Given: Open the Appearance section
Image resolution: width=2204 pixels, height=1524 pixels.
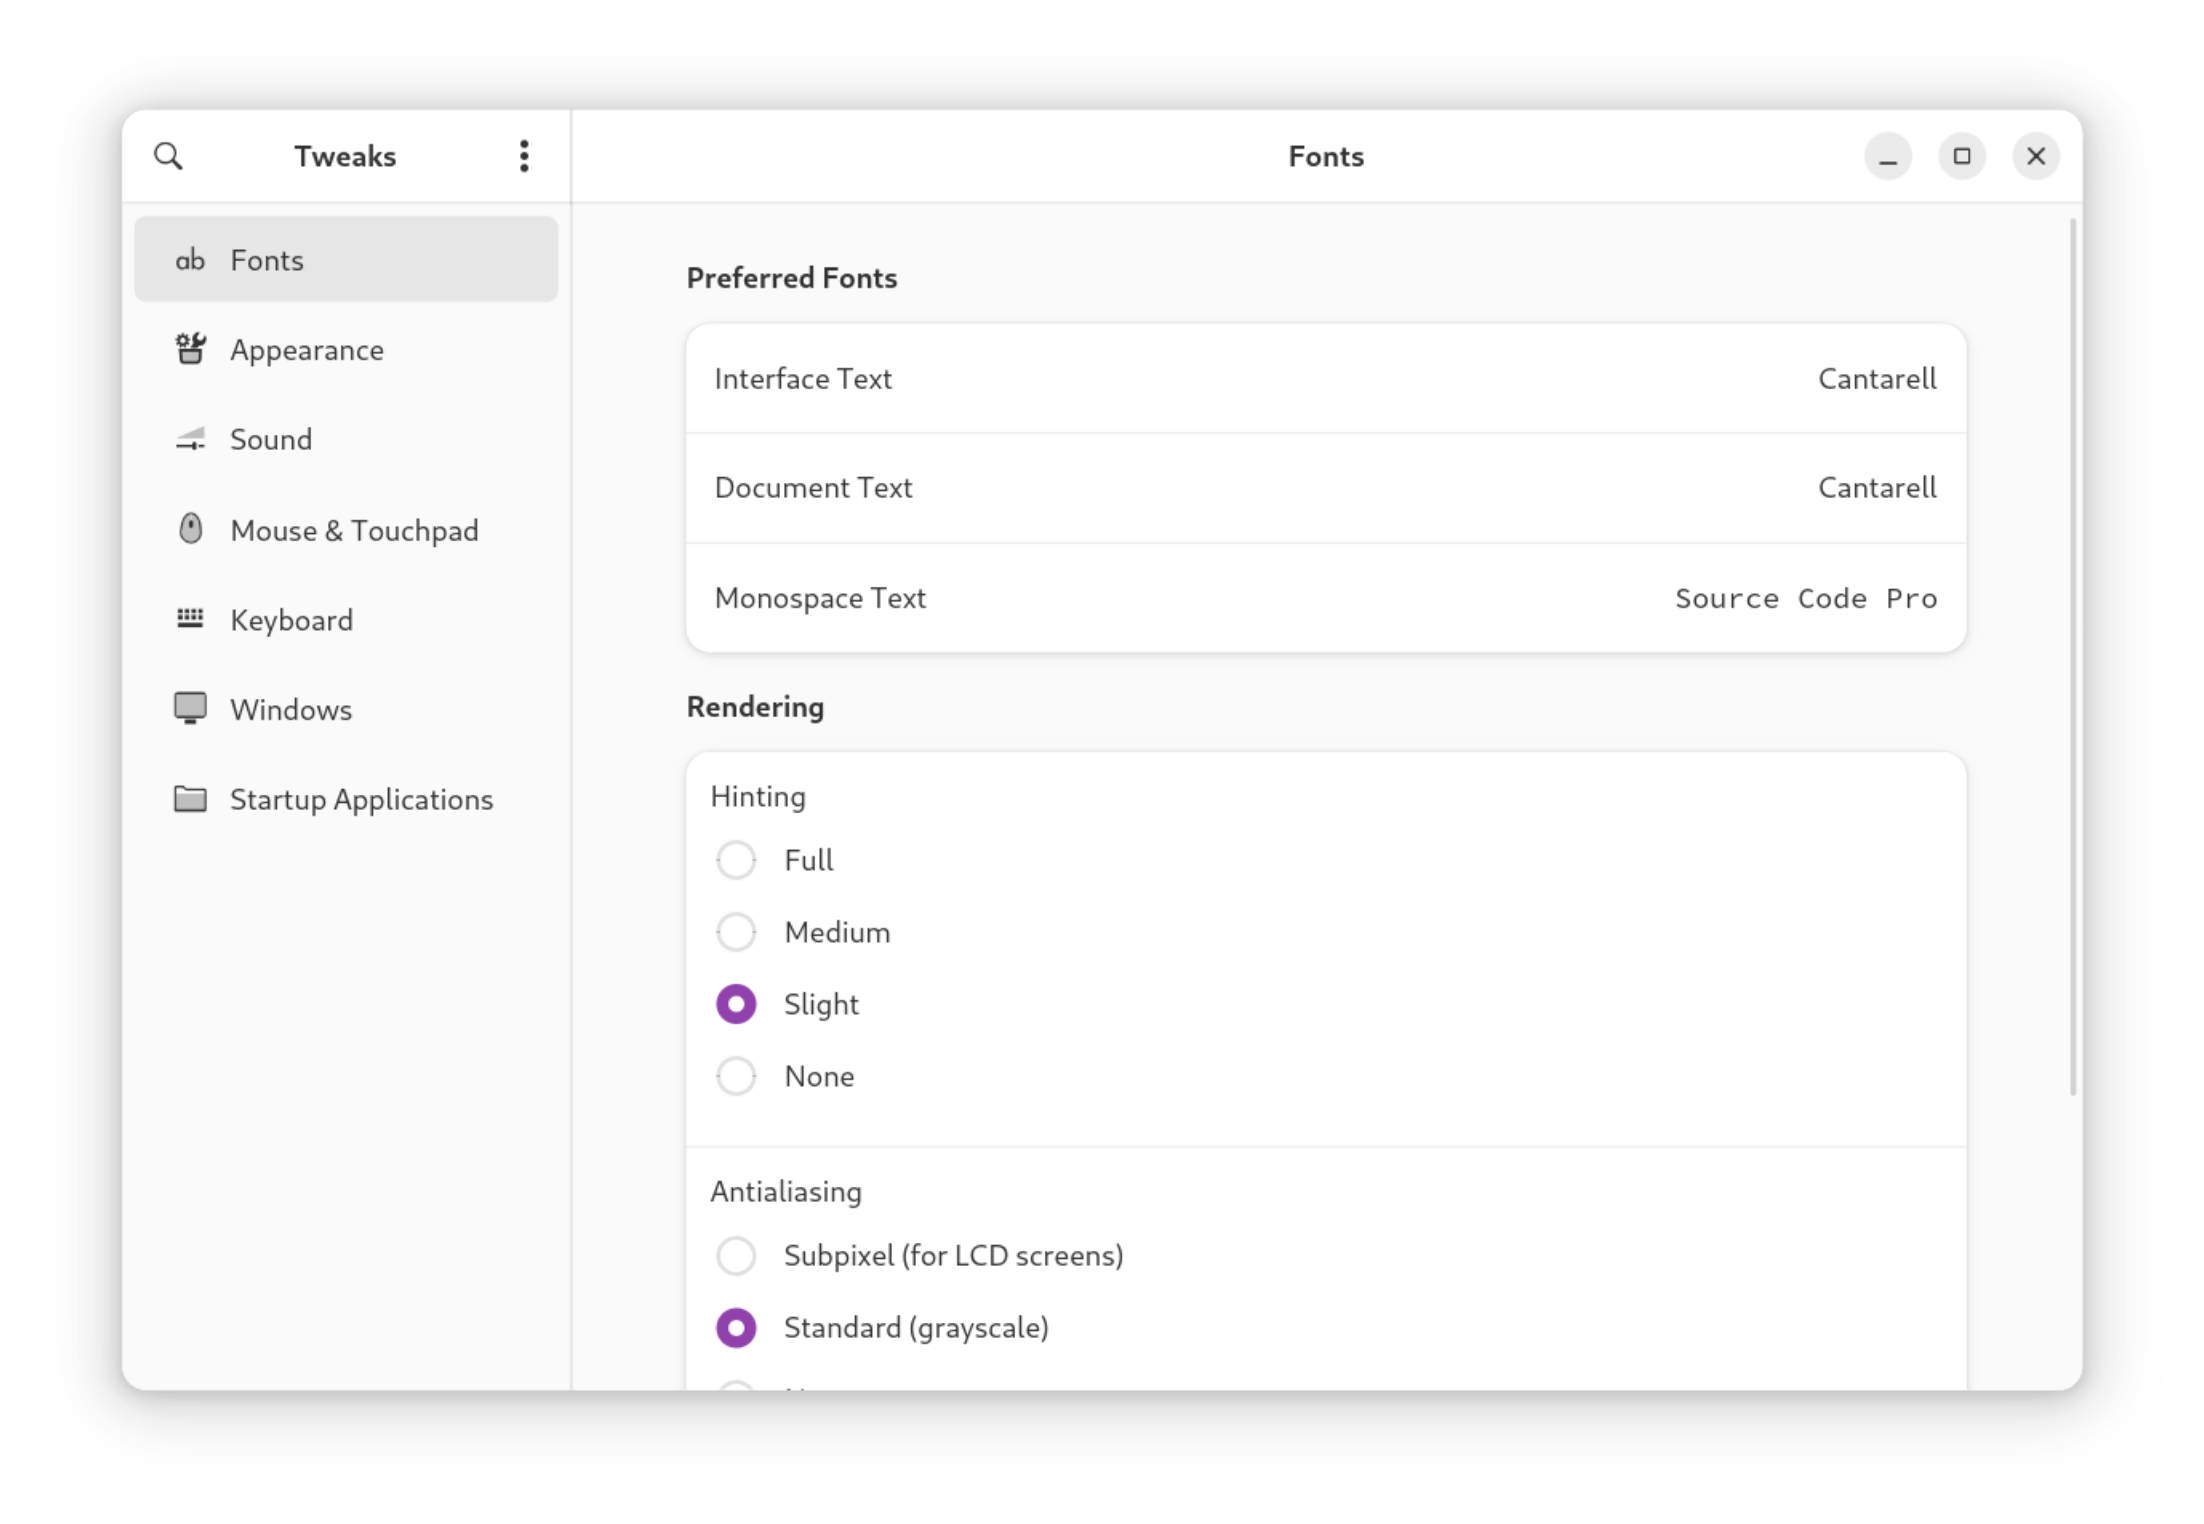Looking at the screenshot, I should click(x=345, y=349).
